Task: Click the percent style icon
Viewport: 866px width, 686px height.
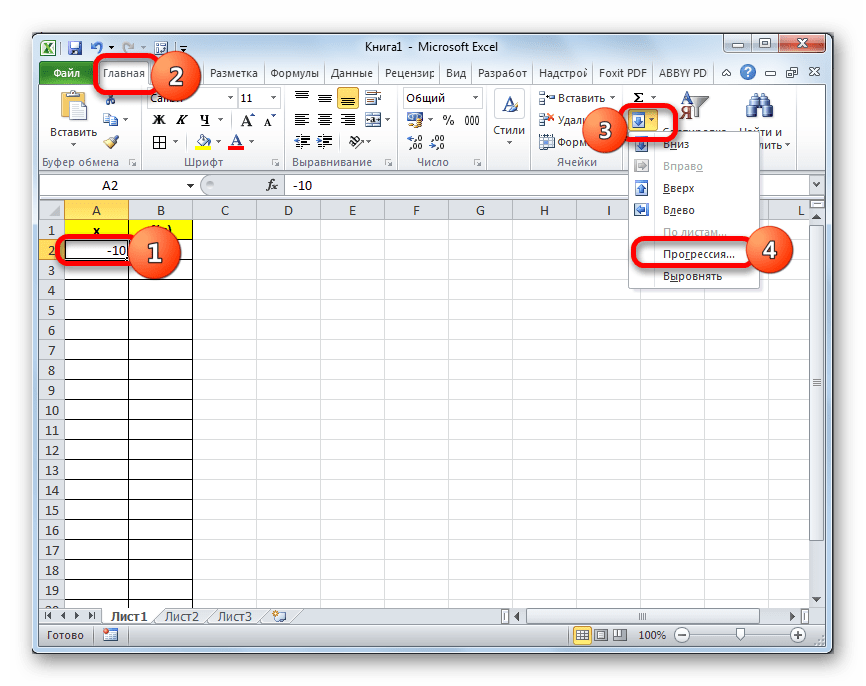Action: coord(448,120)
